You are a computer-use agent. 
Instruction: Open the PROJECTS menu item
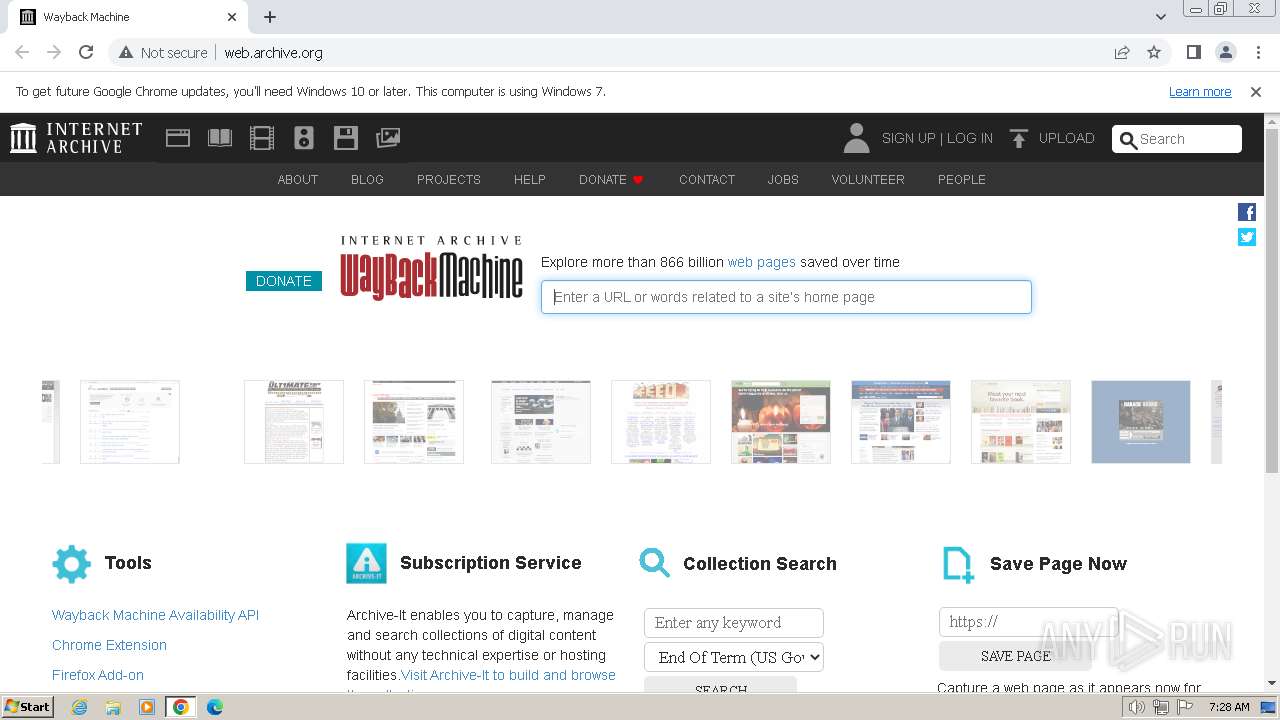click(449, 180)
